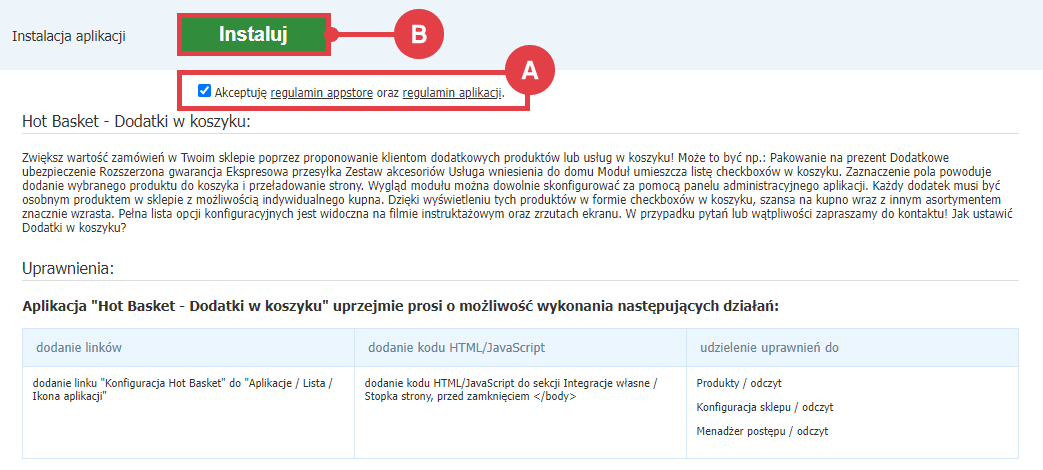Click the 'Menadżer postępu / odczyt' permission entry
The width and height of the screenshot is (1043, 470).
762,431
